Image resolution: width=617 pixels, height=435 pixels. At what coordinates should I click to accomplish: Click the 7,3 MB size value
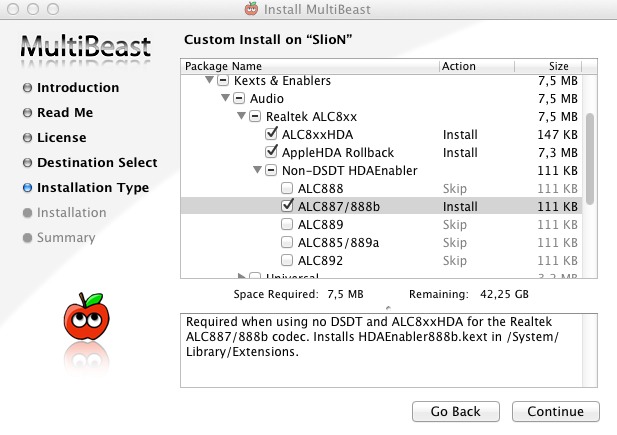click(558, 153)
